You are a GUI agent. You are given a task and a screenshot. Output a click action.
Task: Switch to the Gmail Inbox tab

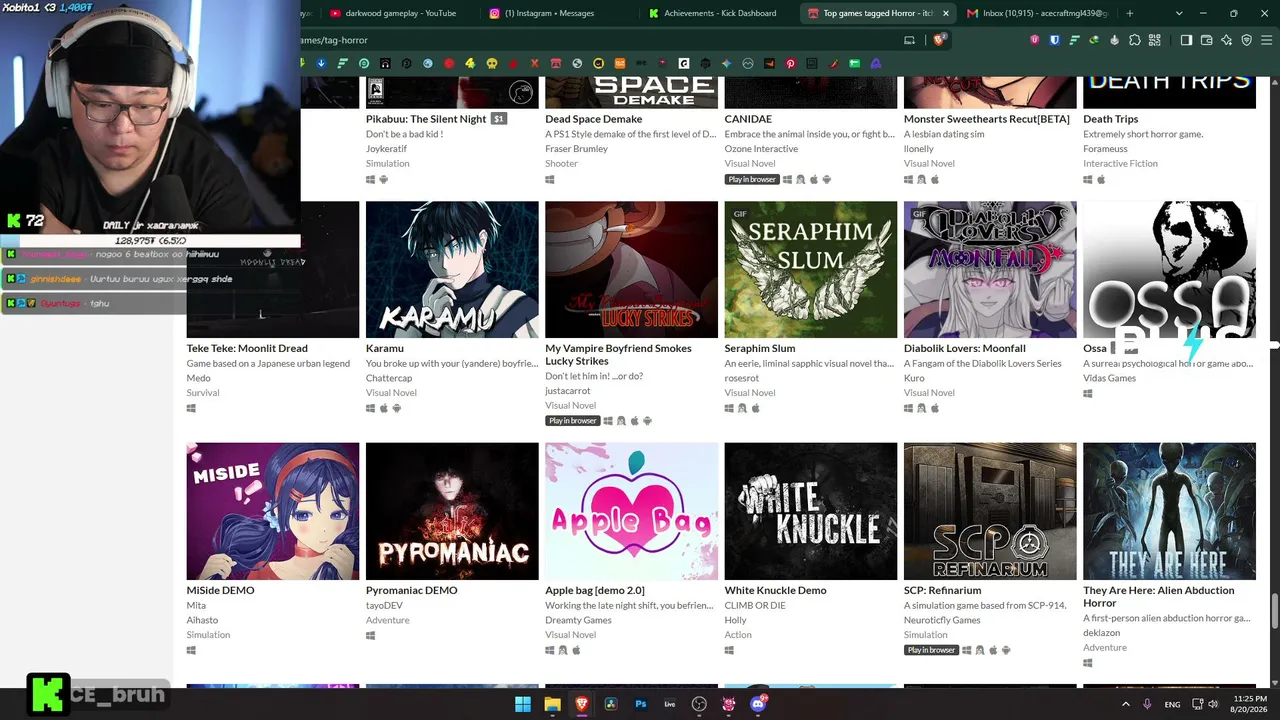1036,13
